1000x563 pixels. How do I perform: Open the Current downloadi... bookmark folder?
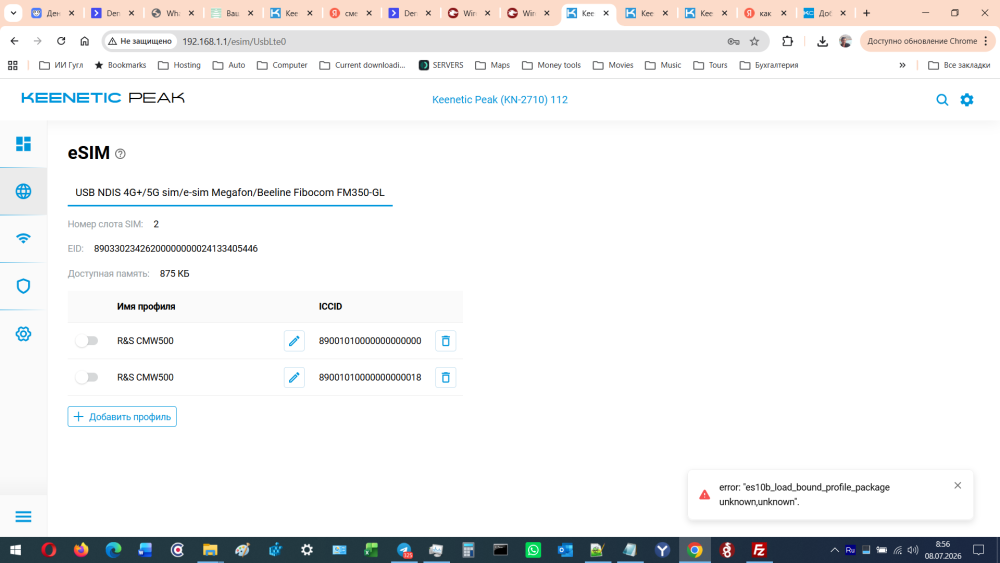(x=362, y=65)
